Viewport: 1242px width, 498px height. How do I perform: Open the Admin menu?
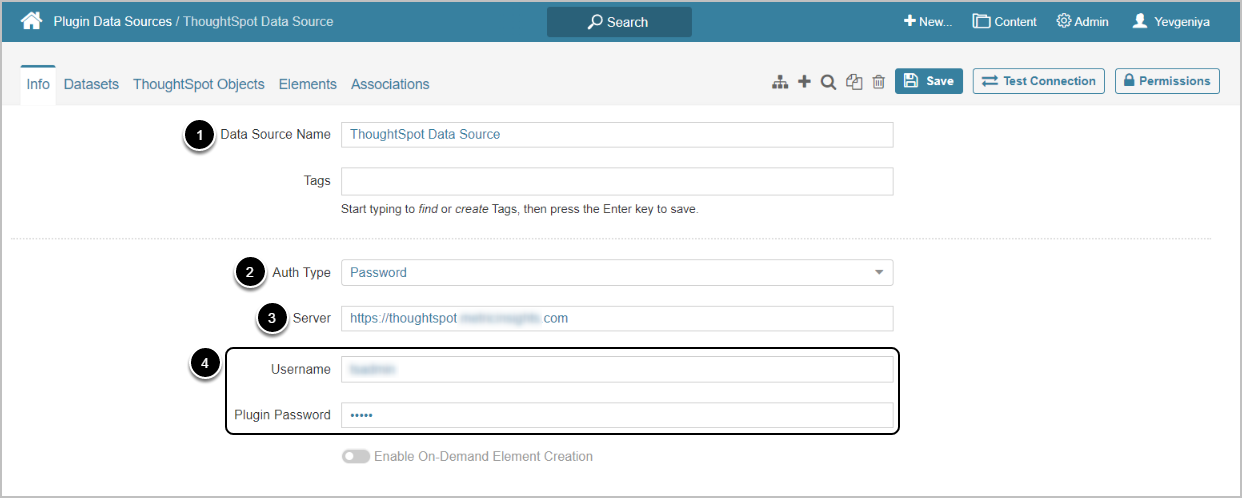click(x=1083, y=21)
